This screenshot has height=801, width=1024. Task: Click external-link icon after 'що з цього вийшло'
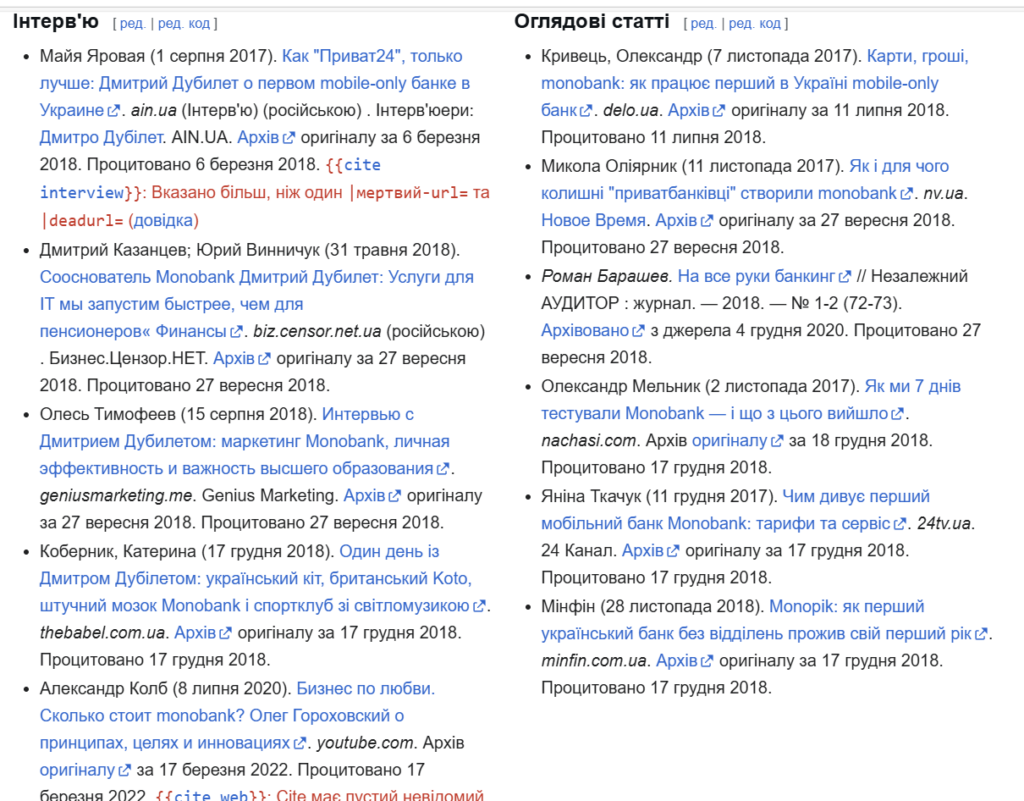coord(898,415)
